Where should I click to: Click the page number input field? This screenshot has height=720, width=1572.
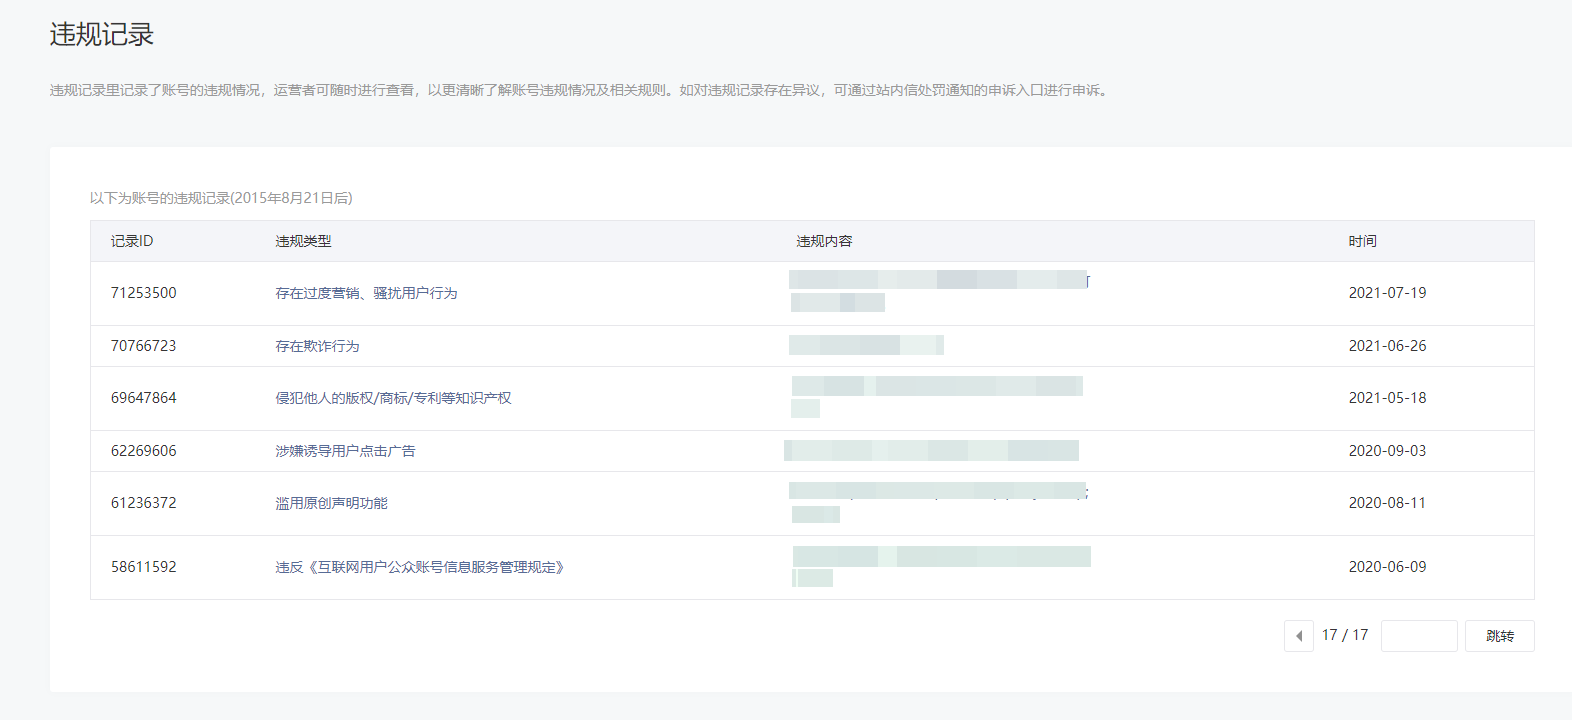(x=1418, y=636)
